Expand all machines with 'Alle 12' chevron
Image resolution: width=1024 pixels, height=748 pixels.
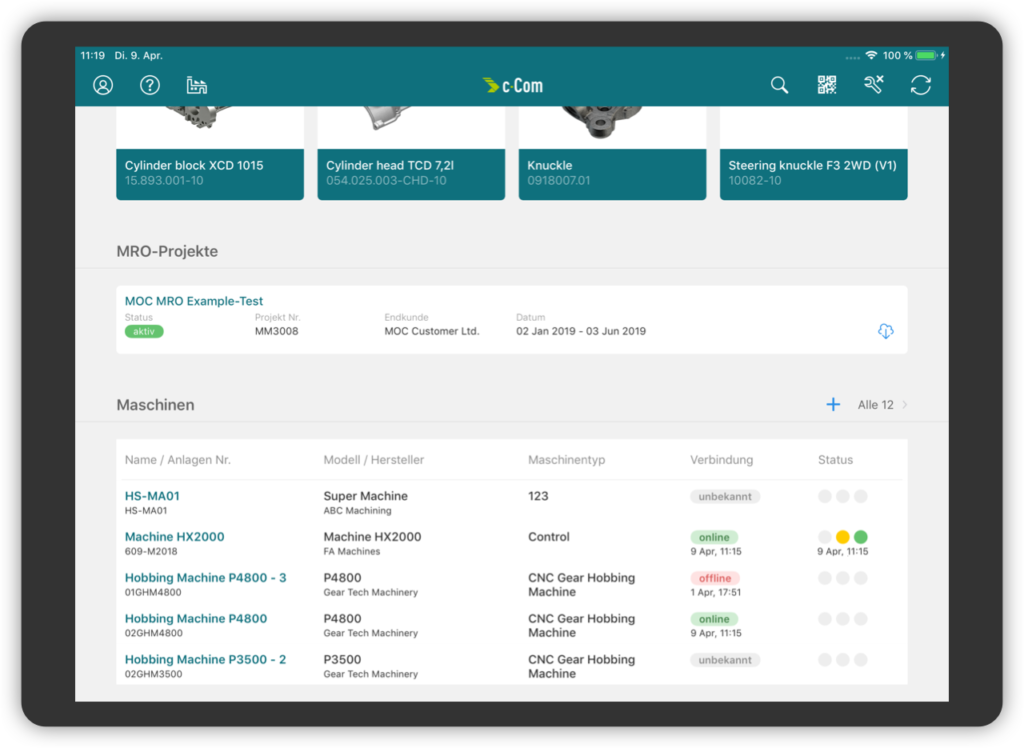[883, 405]
